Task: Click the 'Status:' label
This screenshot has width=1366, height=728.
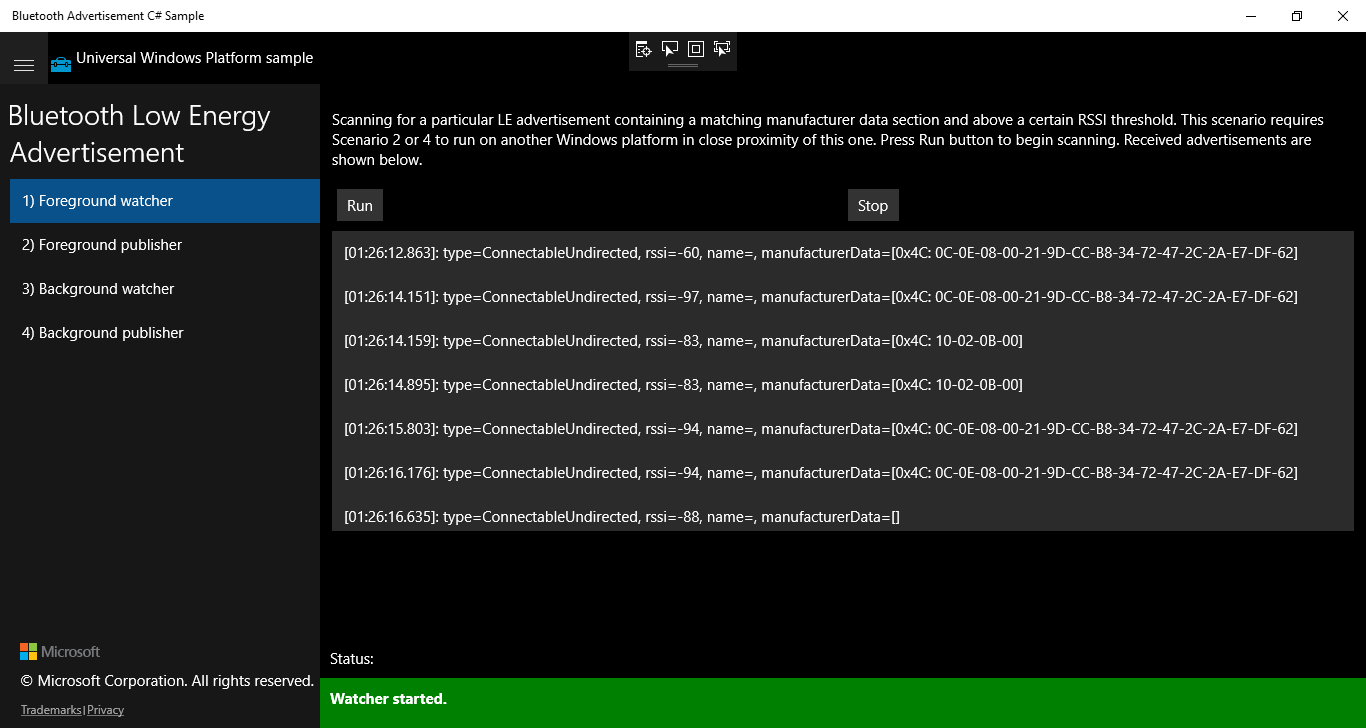Action: (x=352, y=659)
